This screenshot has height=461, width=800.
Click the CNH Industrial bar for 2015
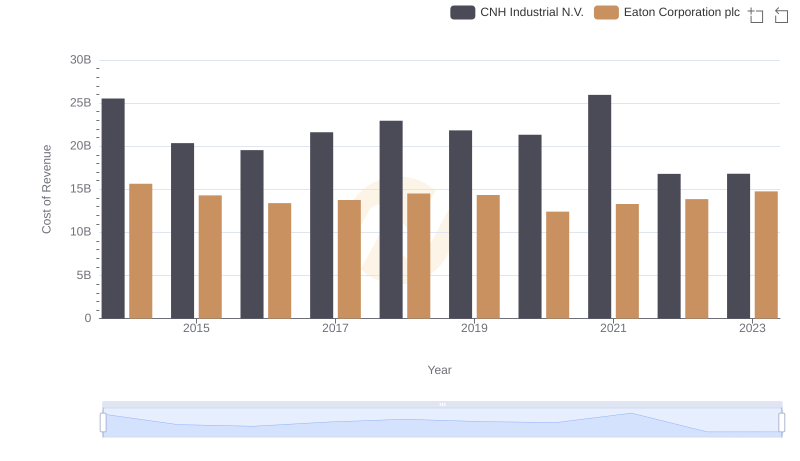(x=183, y=230)
